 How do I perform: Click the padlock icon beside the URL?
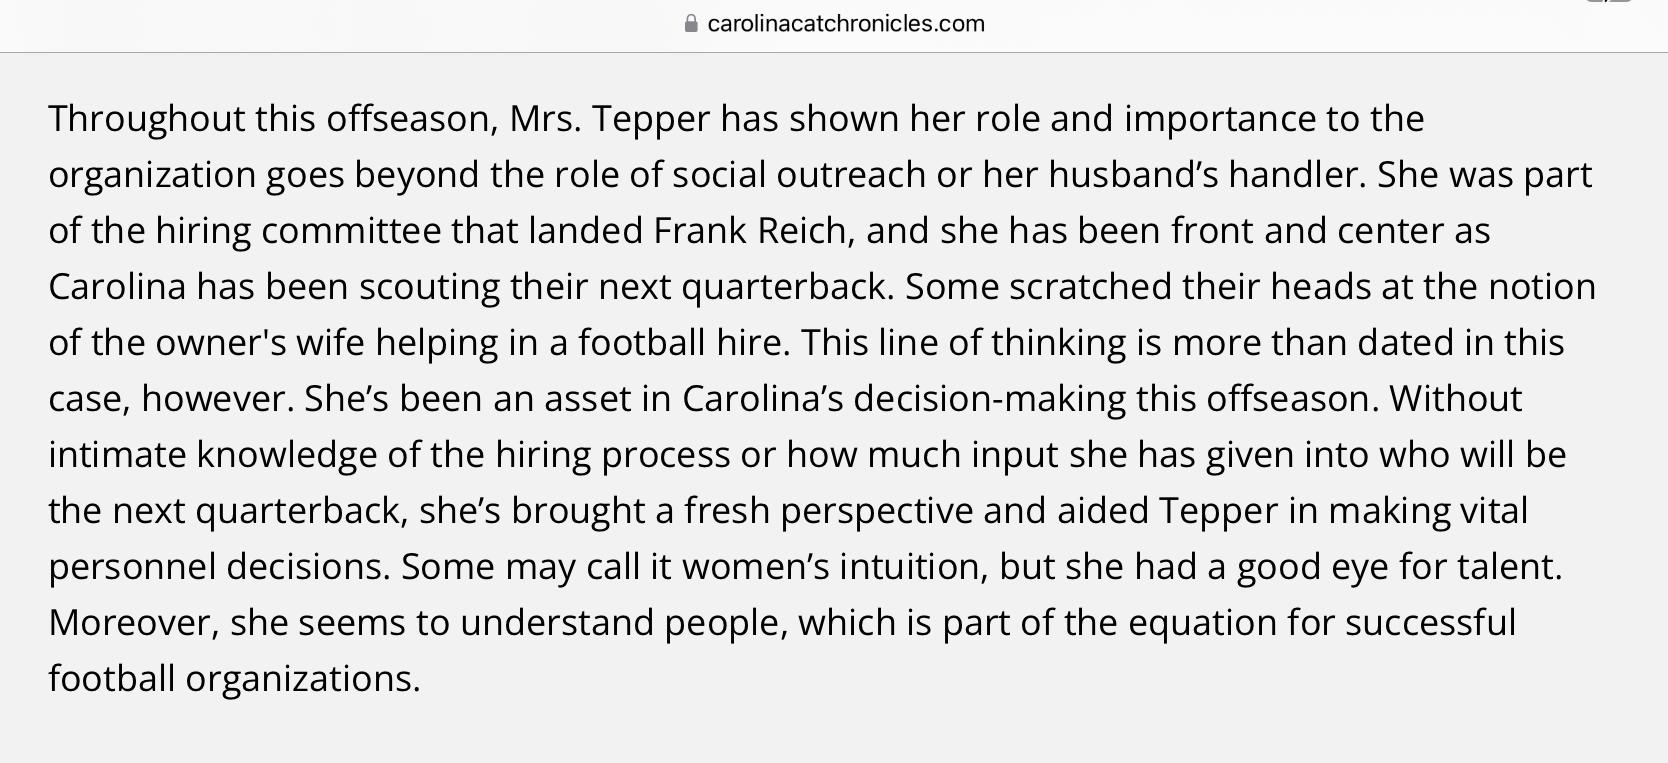click(691, 23)
